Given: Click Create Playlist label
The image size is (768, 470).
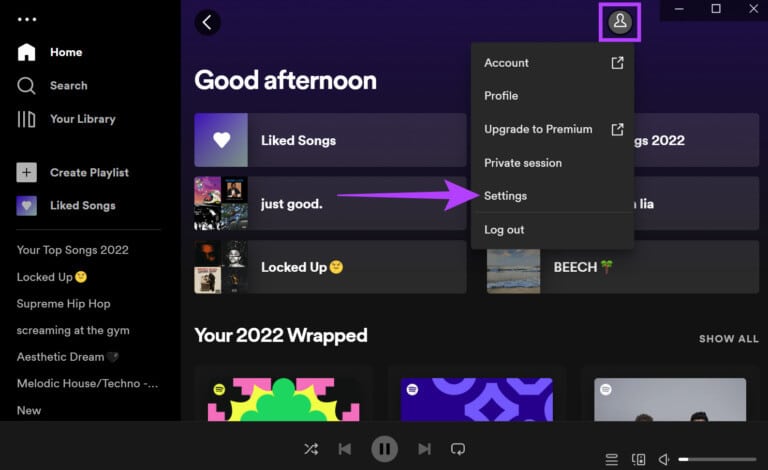Looking at the screenshot, I should click(x=89, y=172).
